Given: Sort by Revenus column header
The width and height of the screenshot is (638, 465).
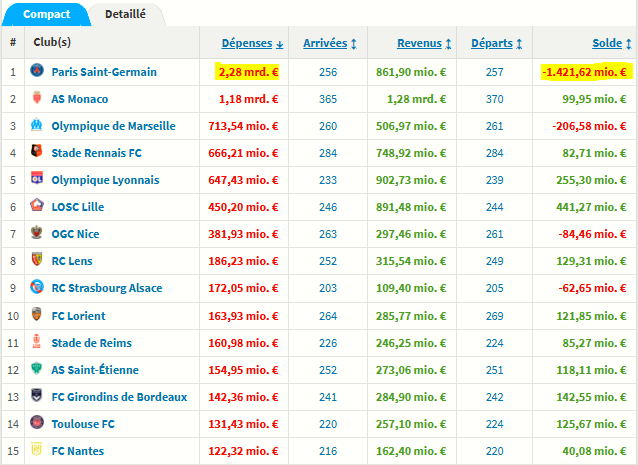Looking at the screenshot, I should 424,43.
